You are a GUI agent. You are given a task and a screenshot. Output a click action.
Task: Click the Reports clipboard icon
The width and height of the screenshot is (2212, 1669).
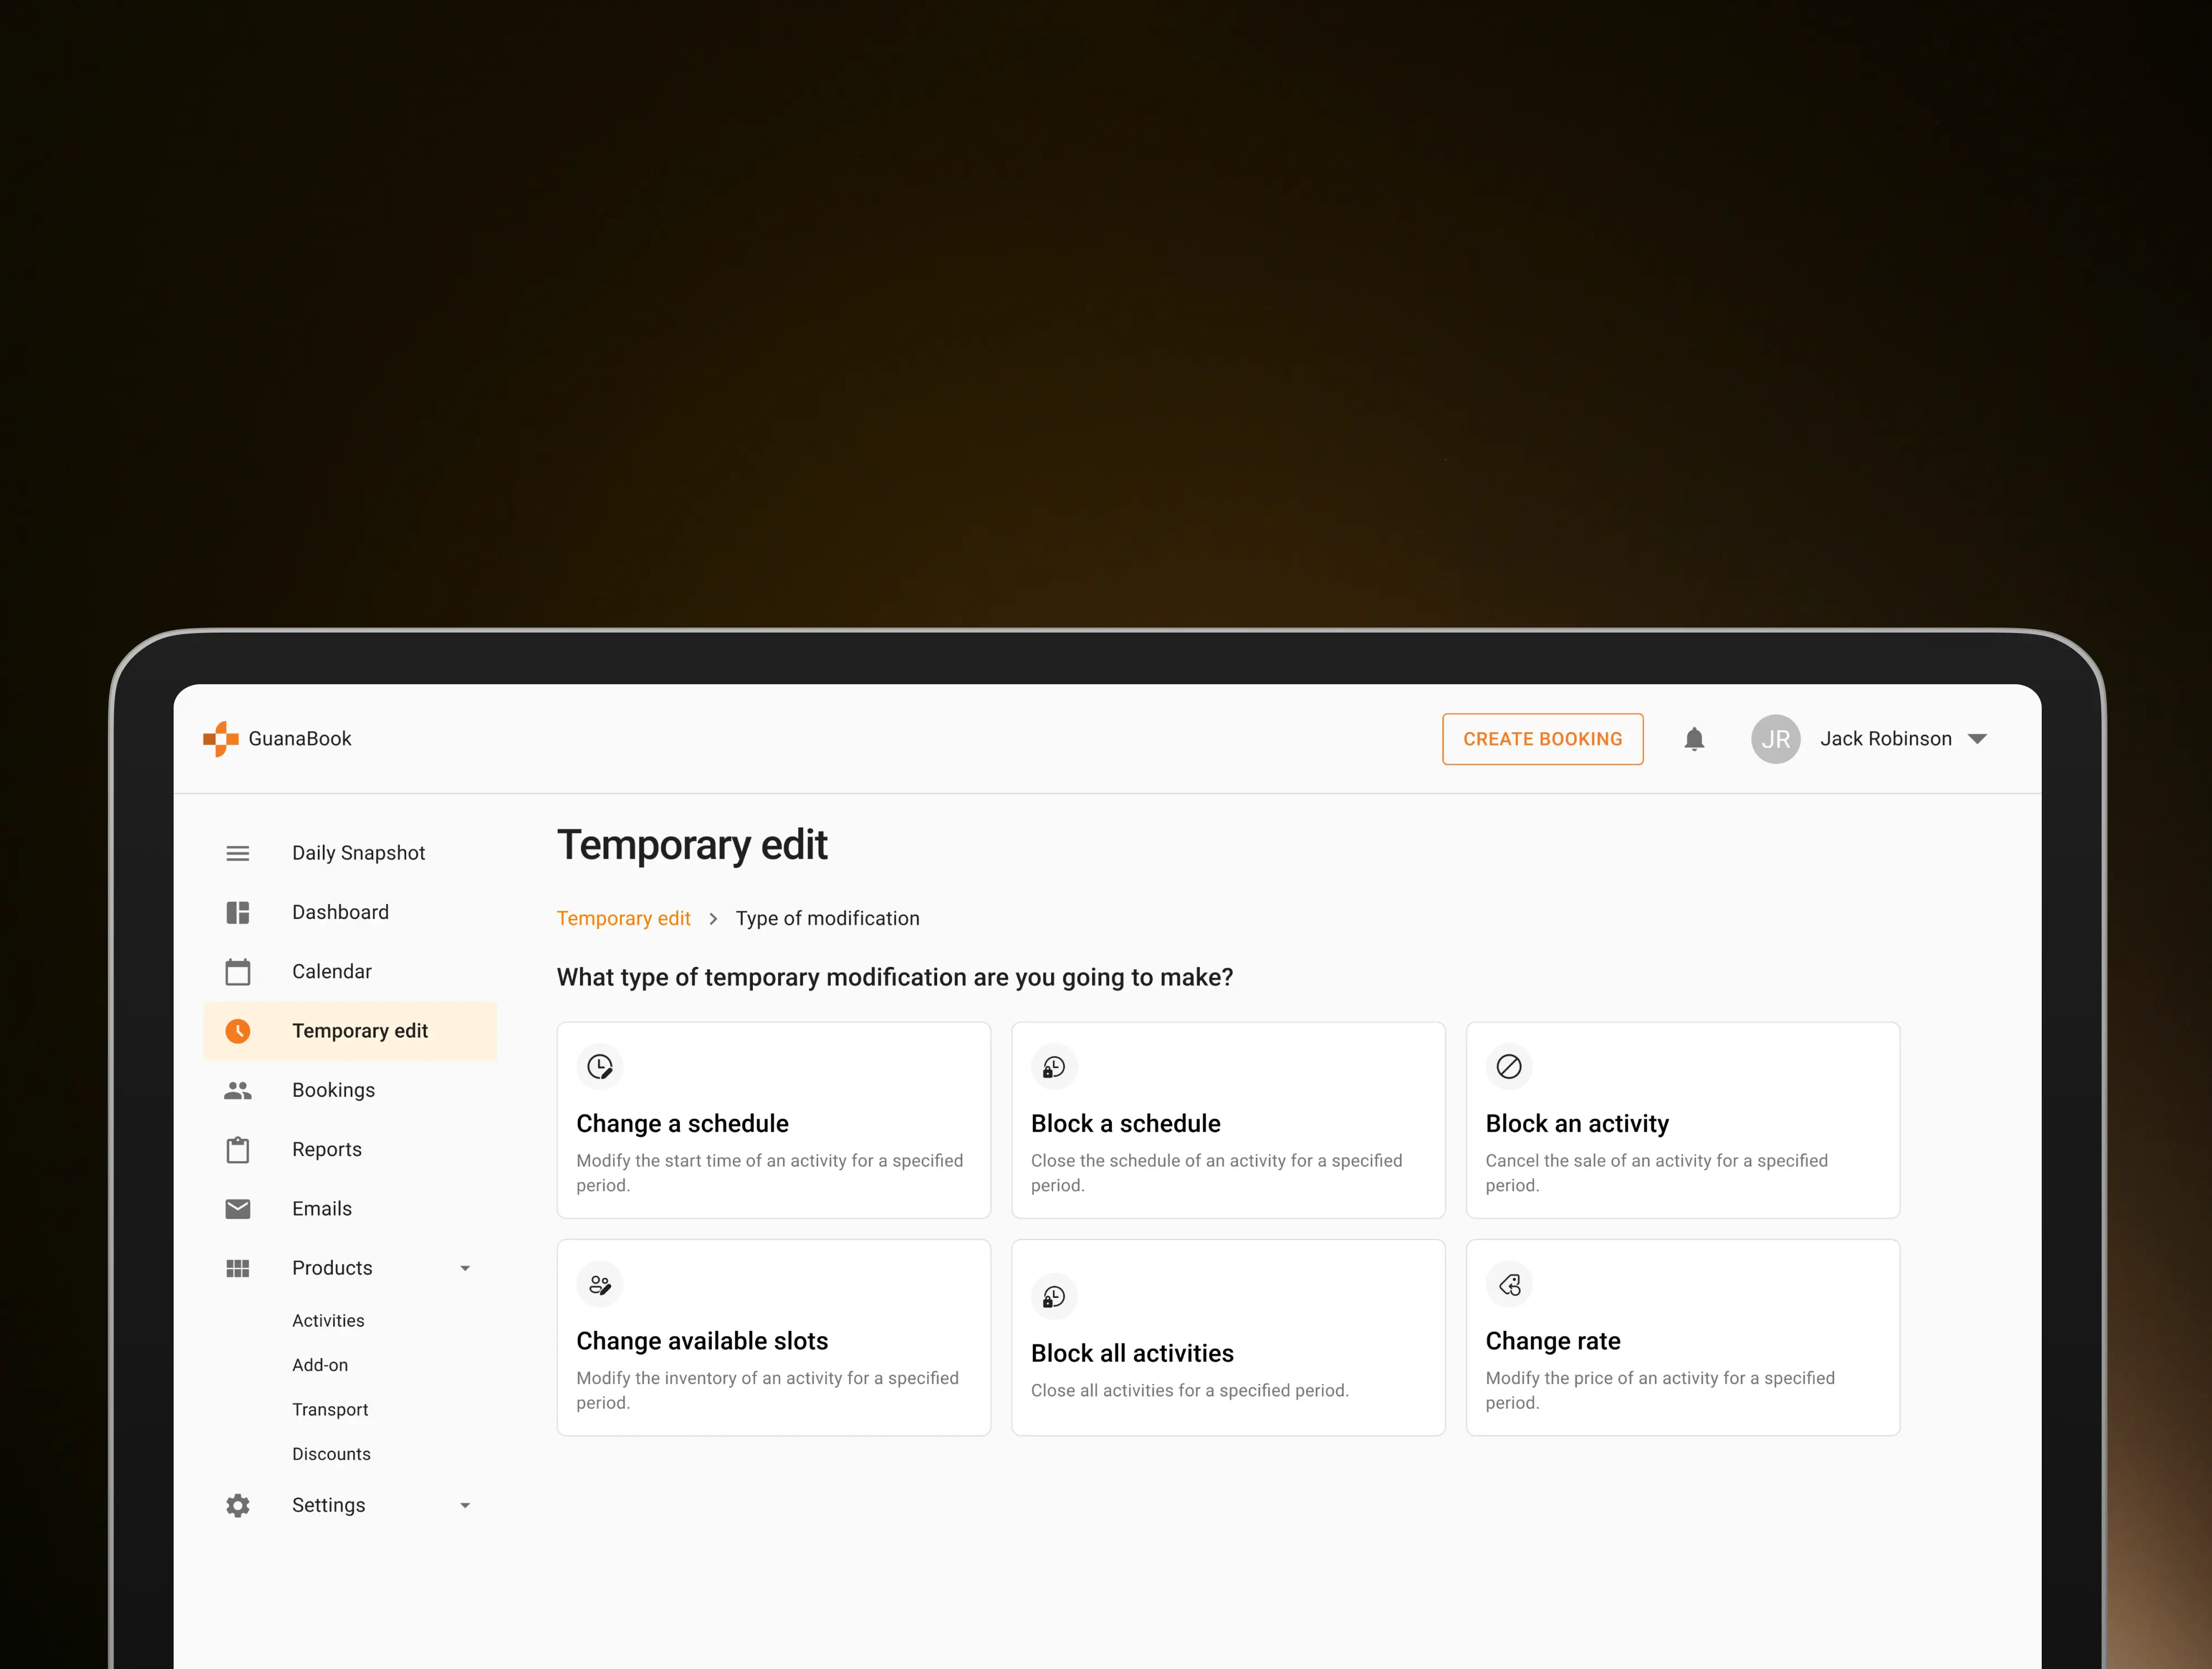(x=238, y=1149)
